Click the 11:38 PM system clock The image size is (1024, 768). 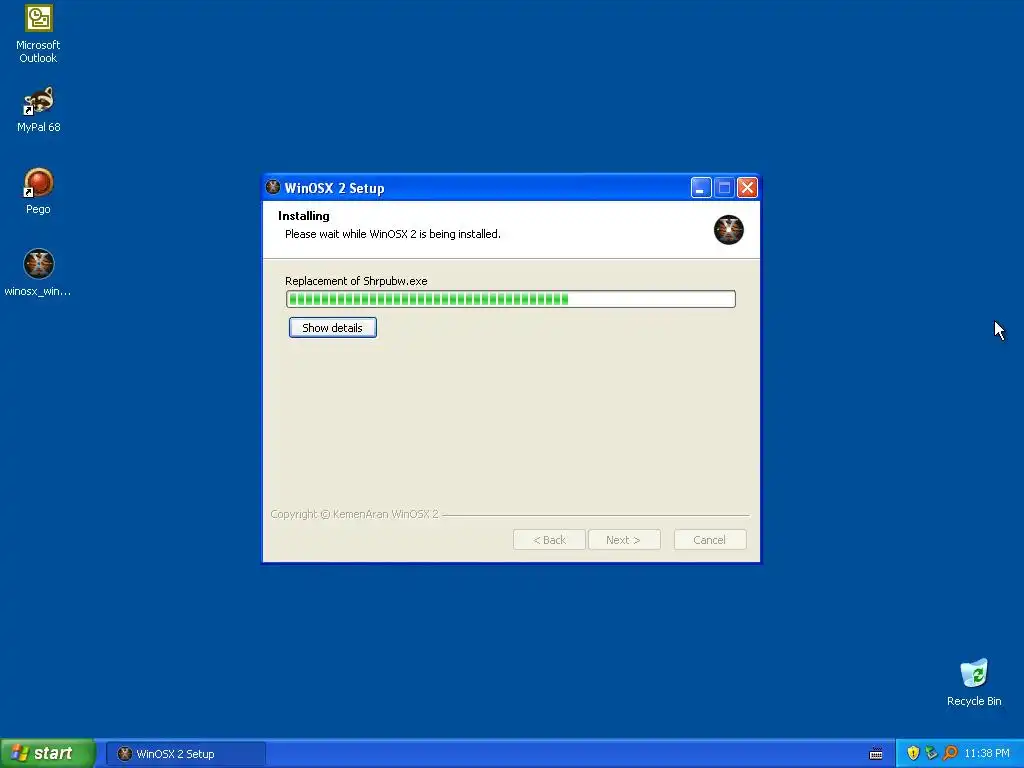tap(987, 754)
